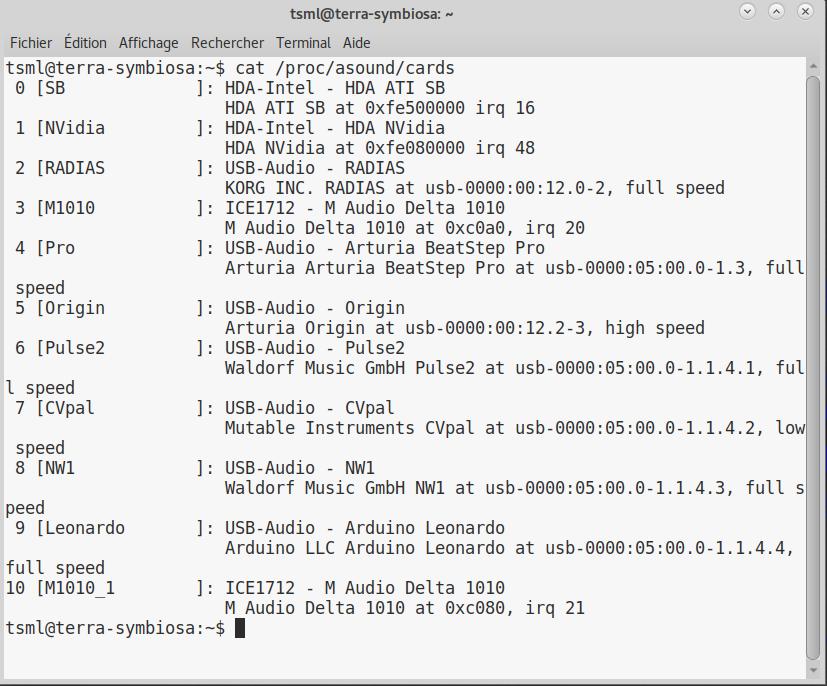Screen dimensions: 827x686
Task: Click the text Waldorf Music GmbH NW1
Action: pos(335,488)
